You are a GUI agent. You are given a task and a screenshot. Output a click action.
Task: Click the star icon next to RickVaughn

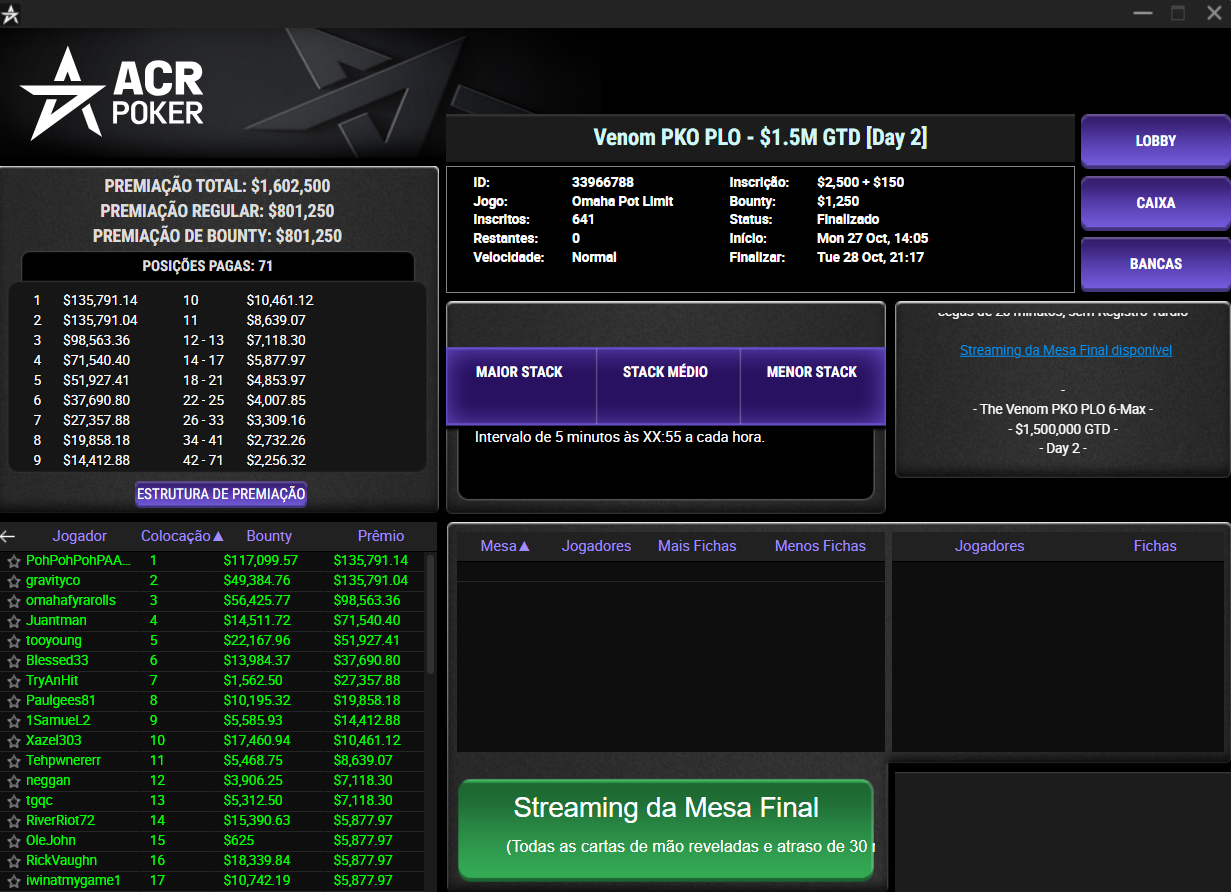(13, 860)
